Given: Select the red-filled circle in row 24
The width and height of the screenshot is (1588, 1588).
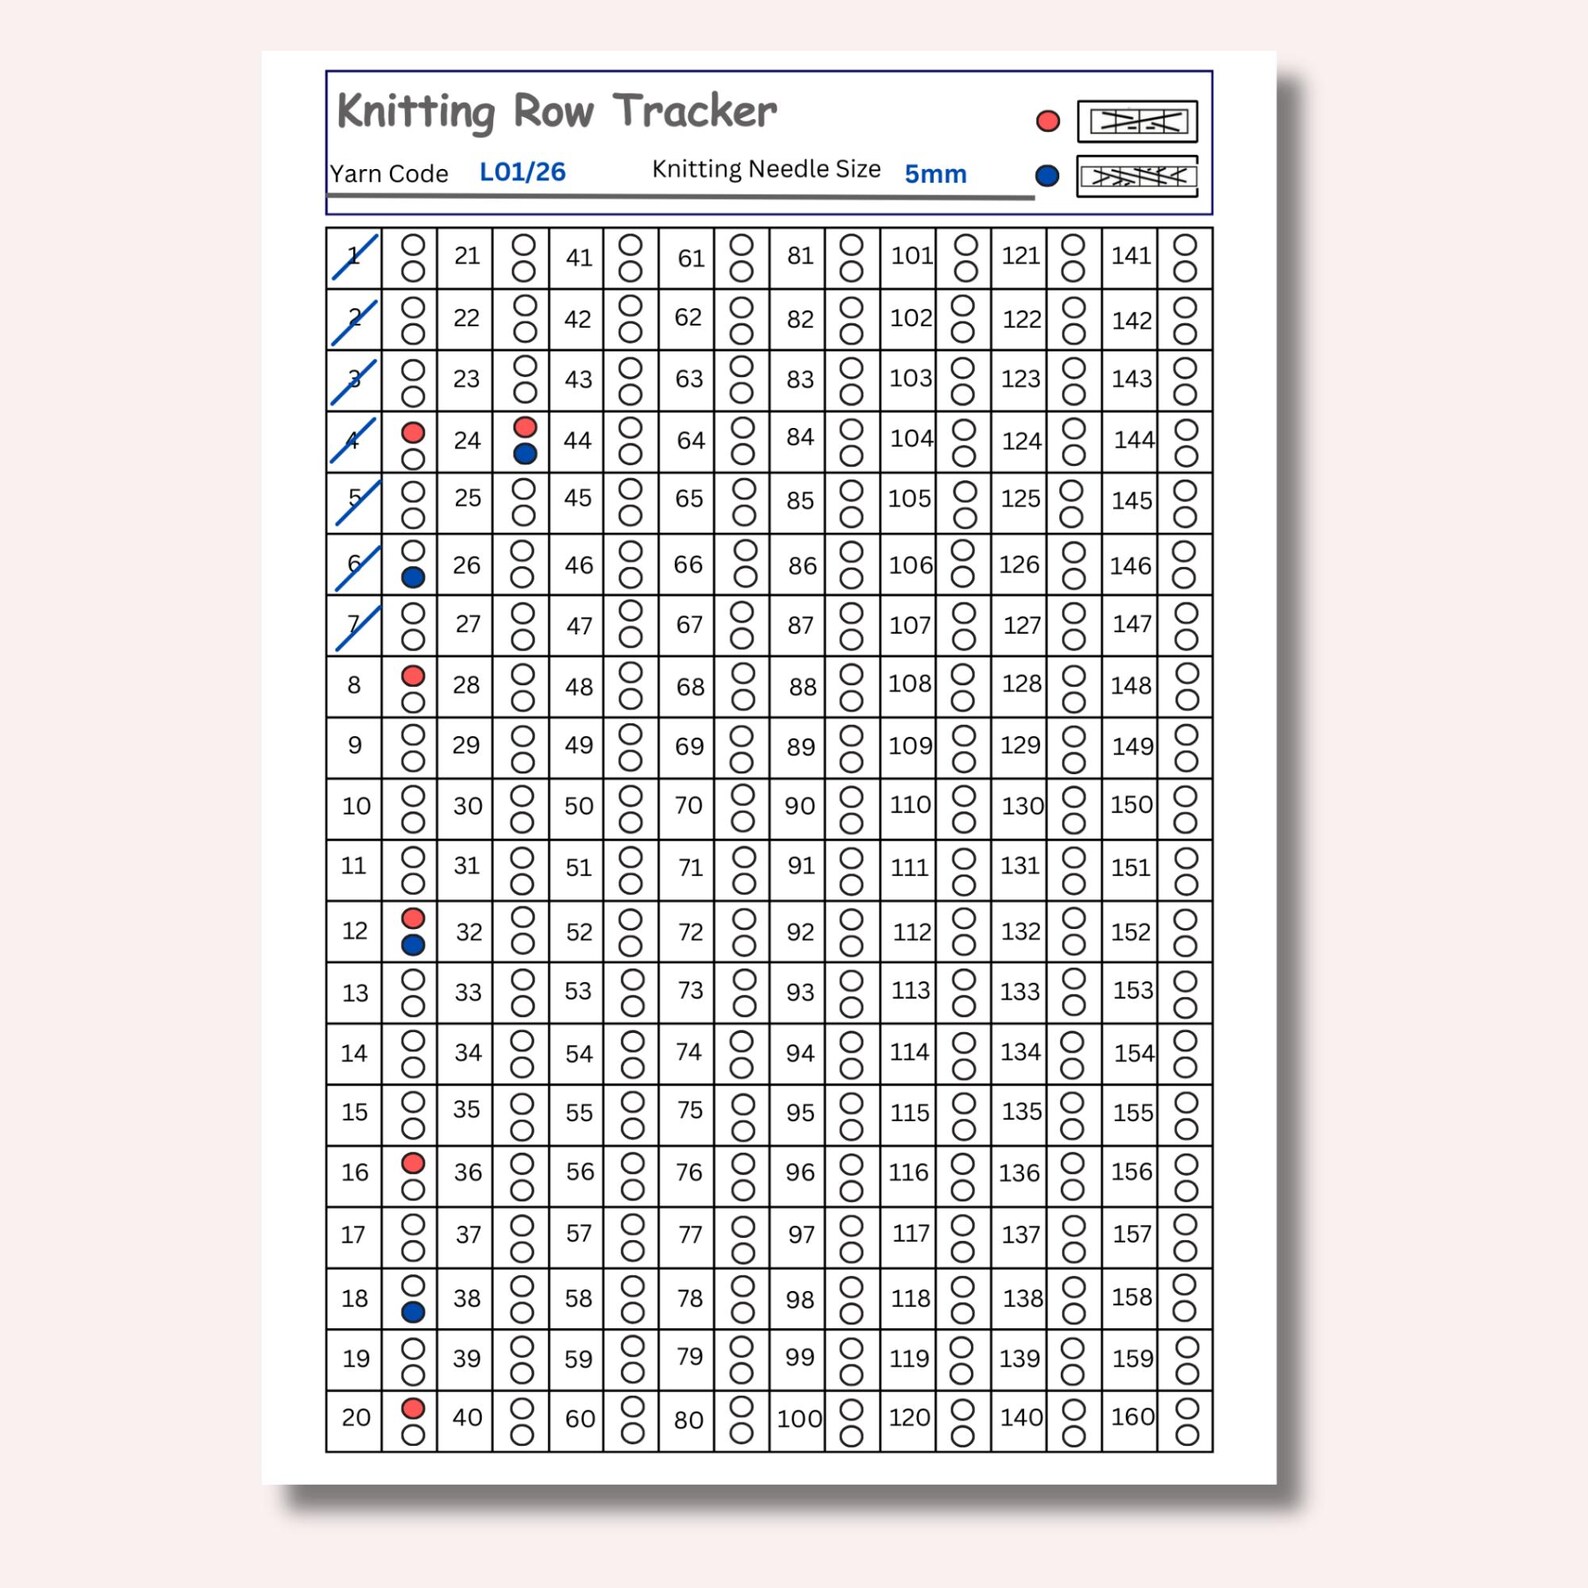Looking at the screenshot, I should (525, 428).
